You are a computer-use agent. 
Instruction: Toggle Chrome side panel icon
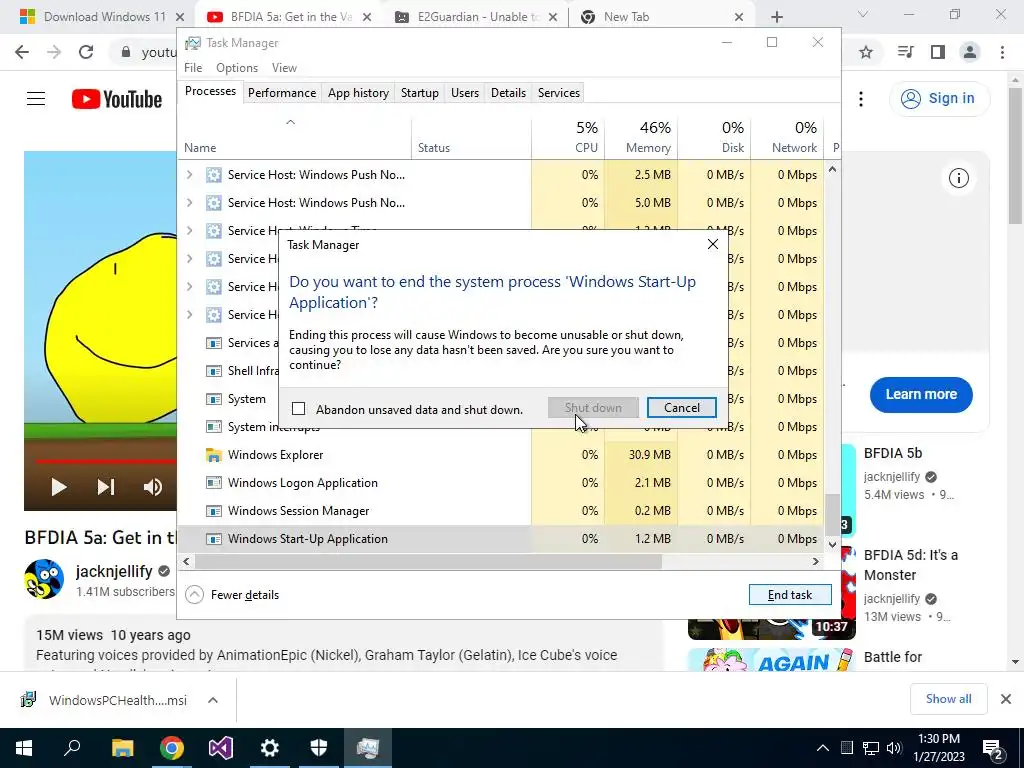pyautogui.click(x=938, y=52)
